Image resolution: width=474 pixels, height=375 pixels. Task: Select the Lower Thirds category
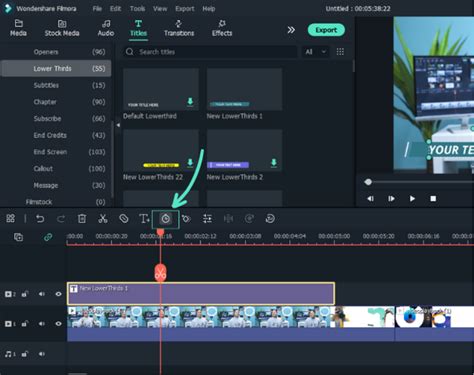point(57,69)
